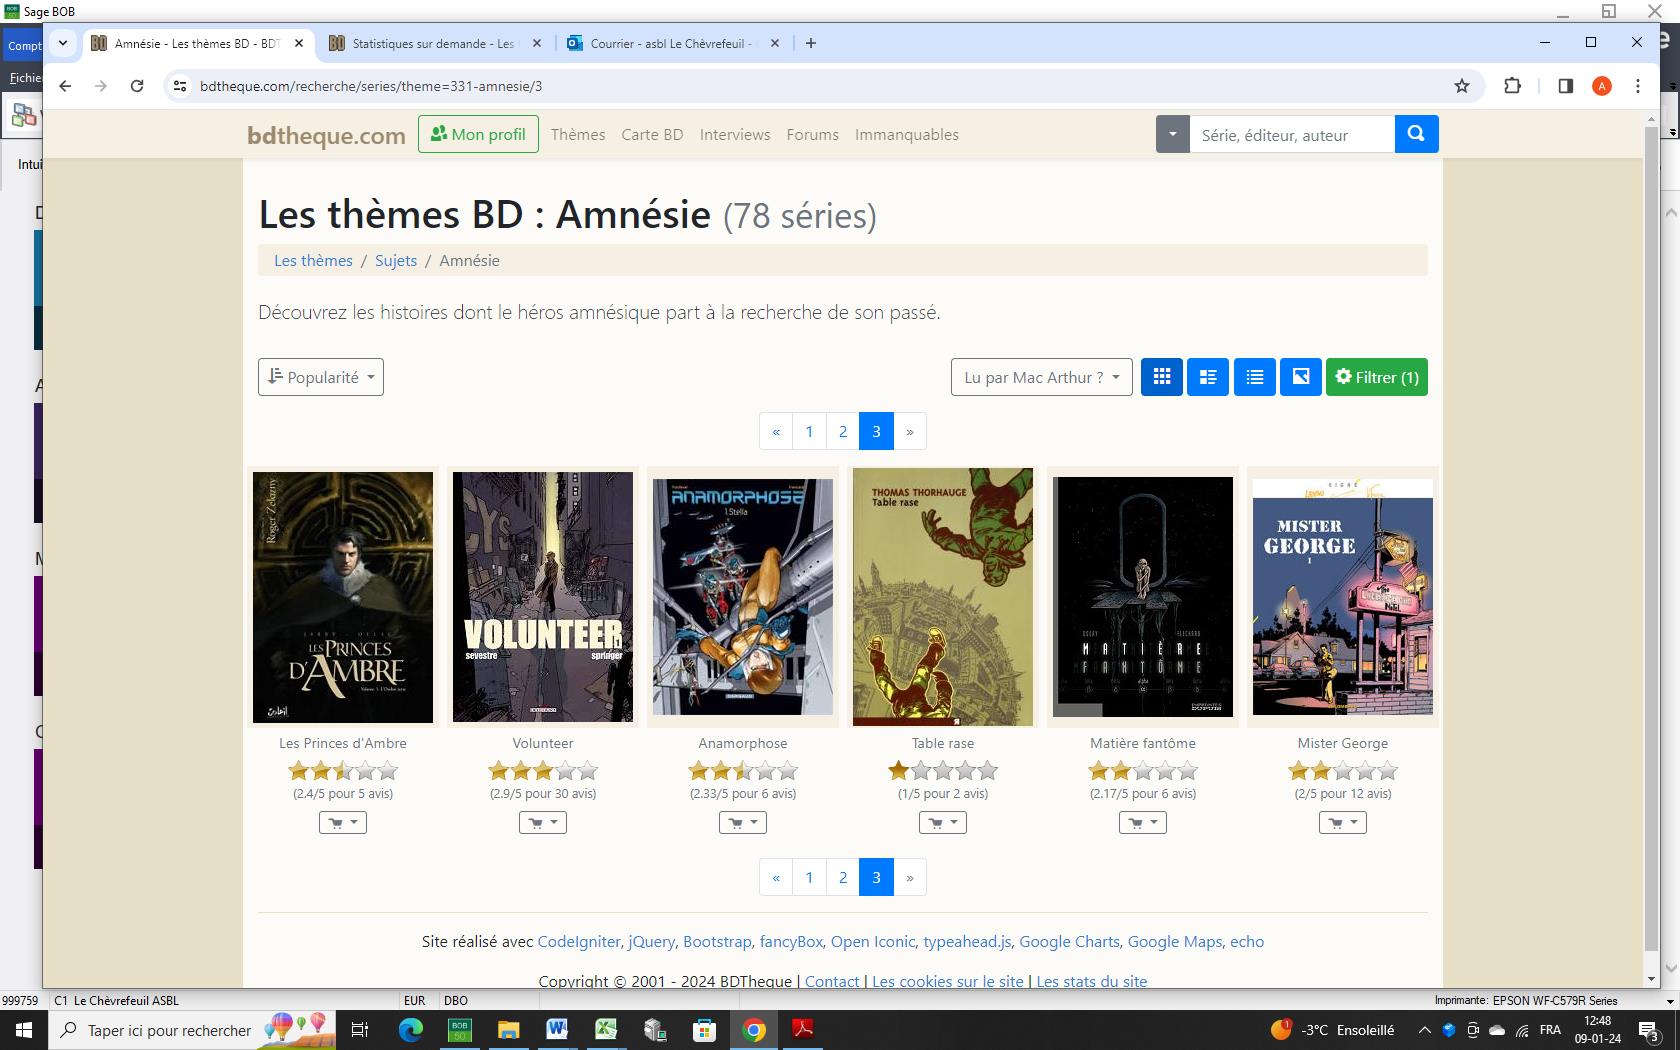Switch to the Courrier asbl tab
Image resolution: width=1680 pixels, height=1050 pixels.
tap(672, 43)
